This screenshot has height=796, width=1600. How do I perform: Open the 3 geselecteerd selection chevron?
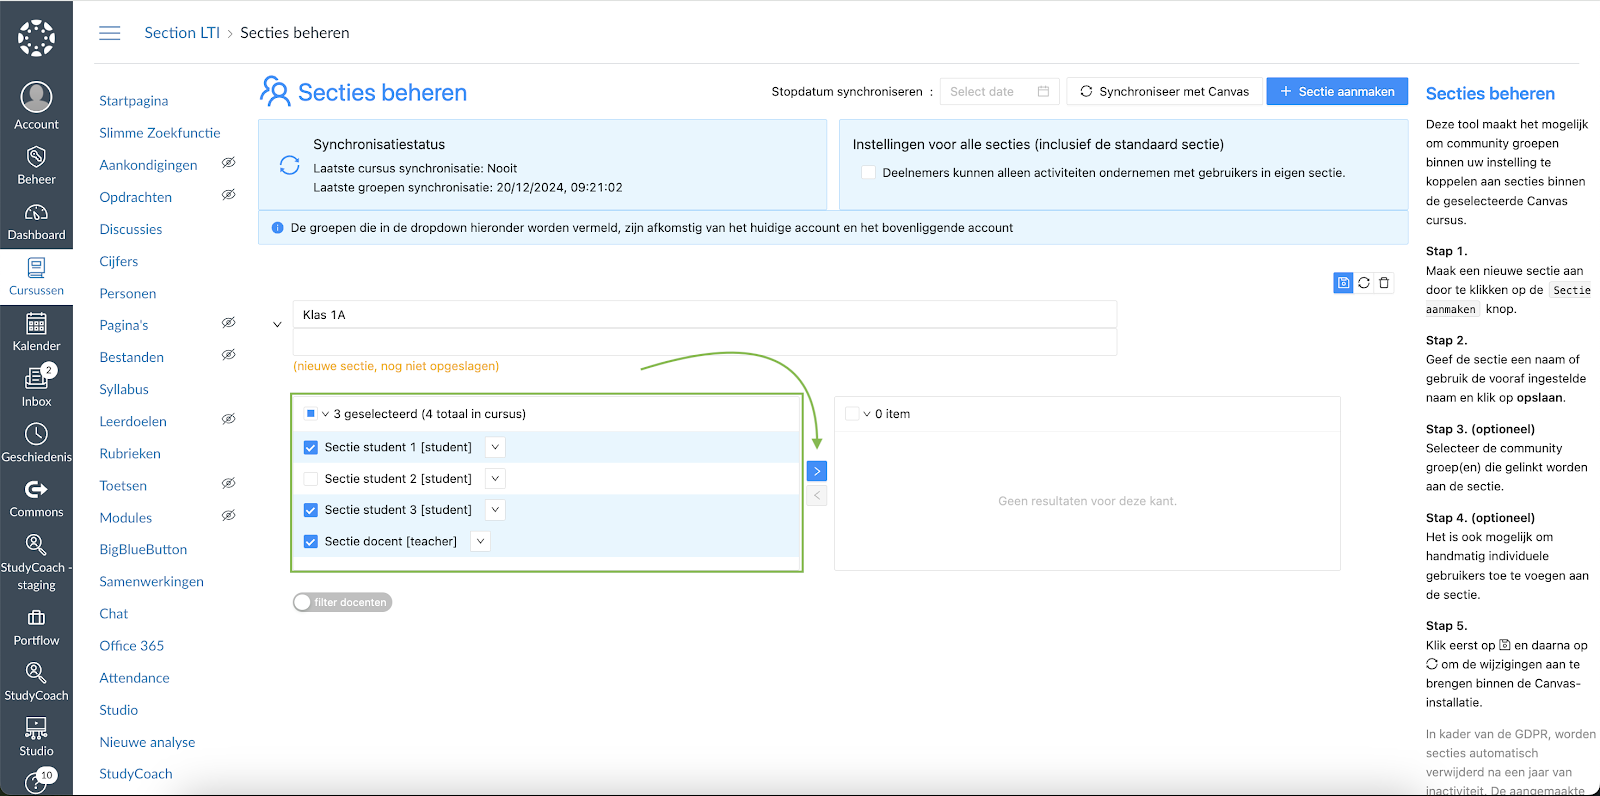(325, 414)
